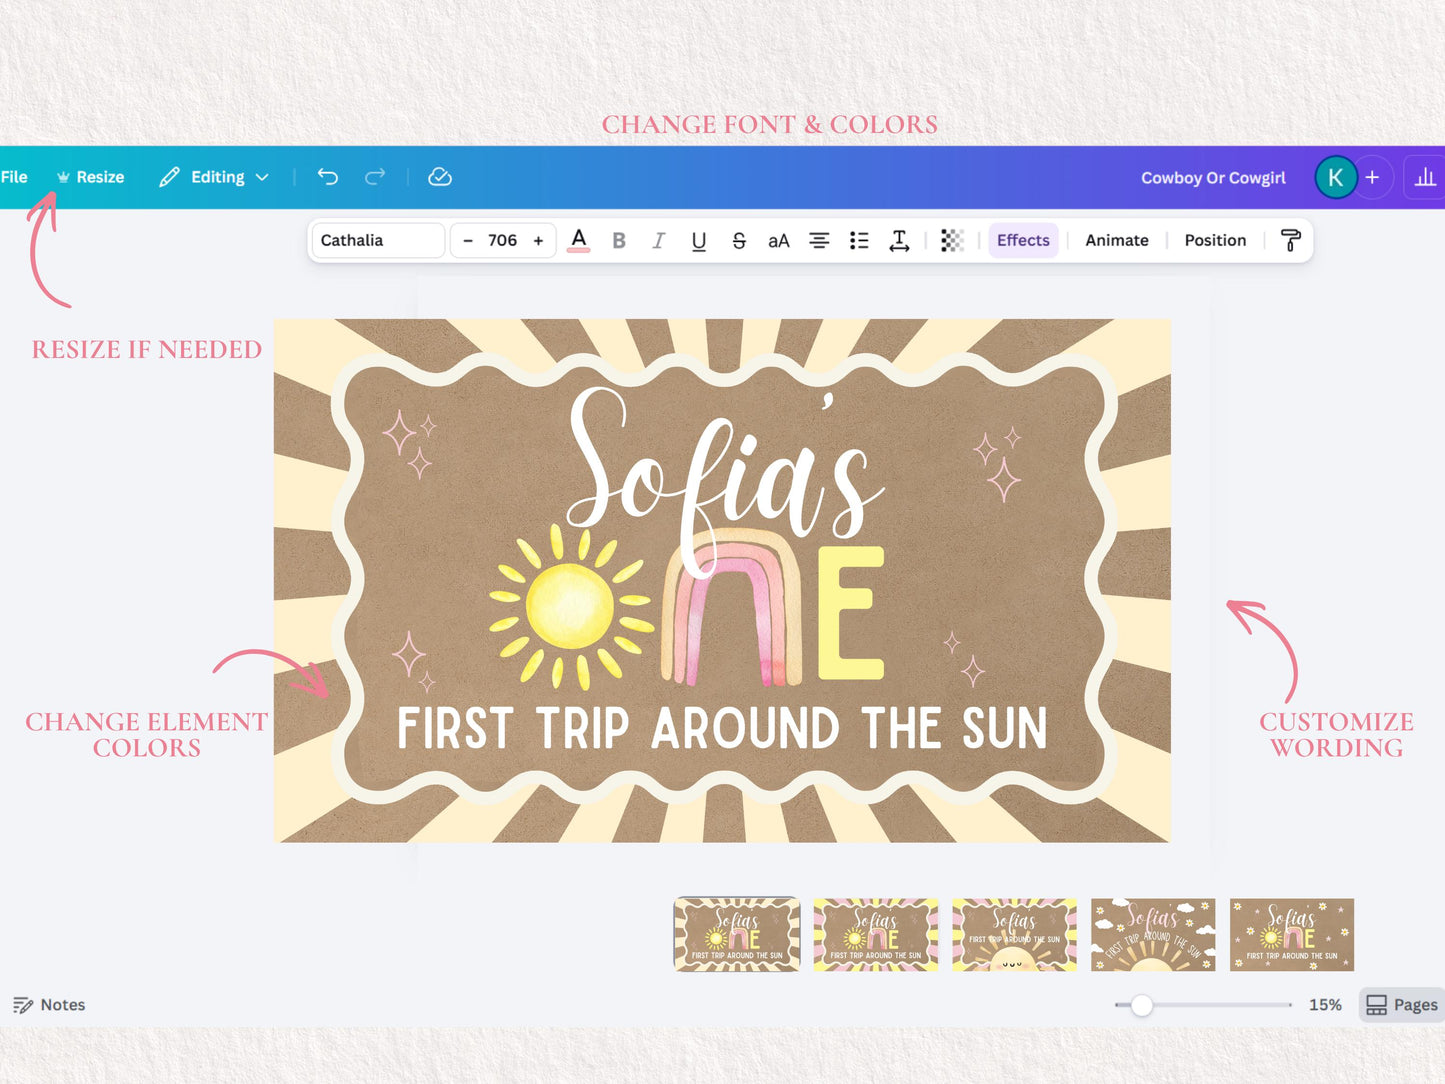The height and width of the screenshot is (1084, 1445).
Task: Increase font size with the plus button
Action: pyautogui.click(x=538, y=241)
